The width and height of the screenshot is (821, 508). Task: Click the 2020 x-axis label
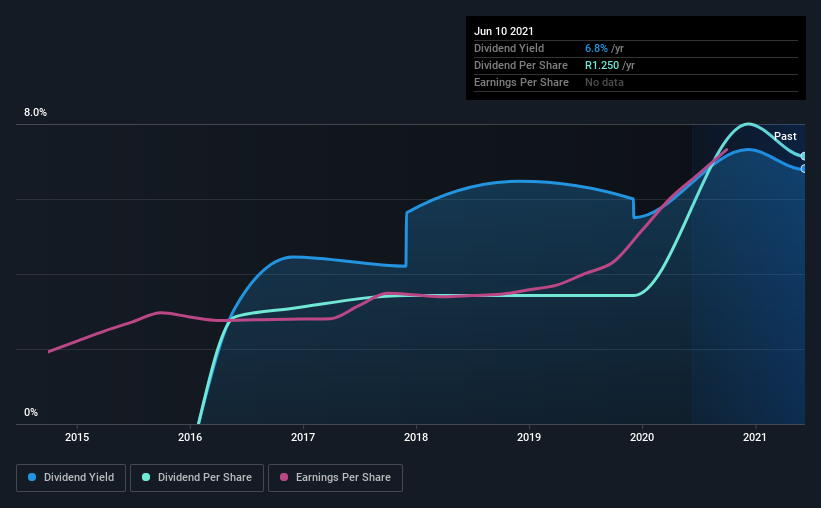642,437
